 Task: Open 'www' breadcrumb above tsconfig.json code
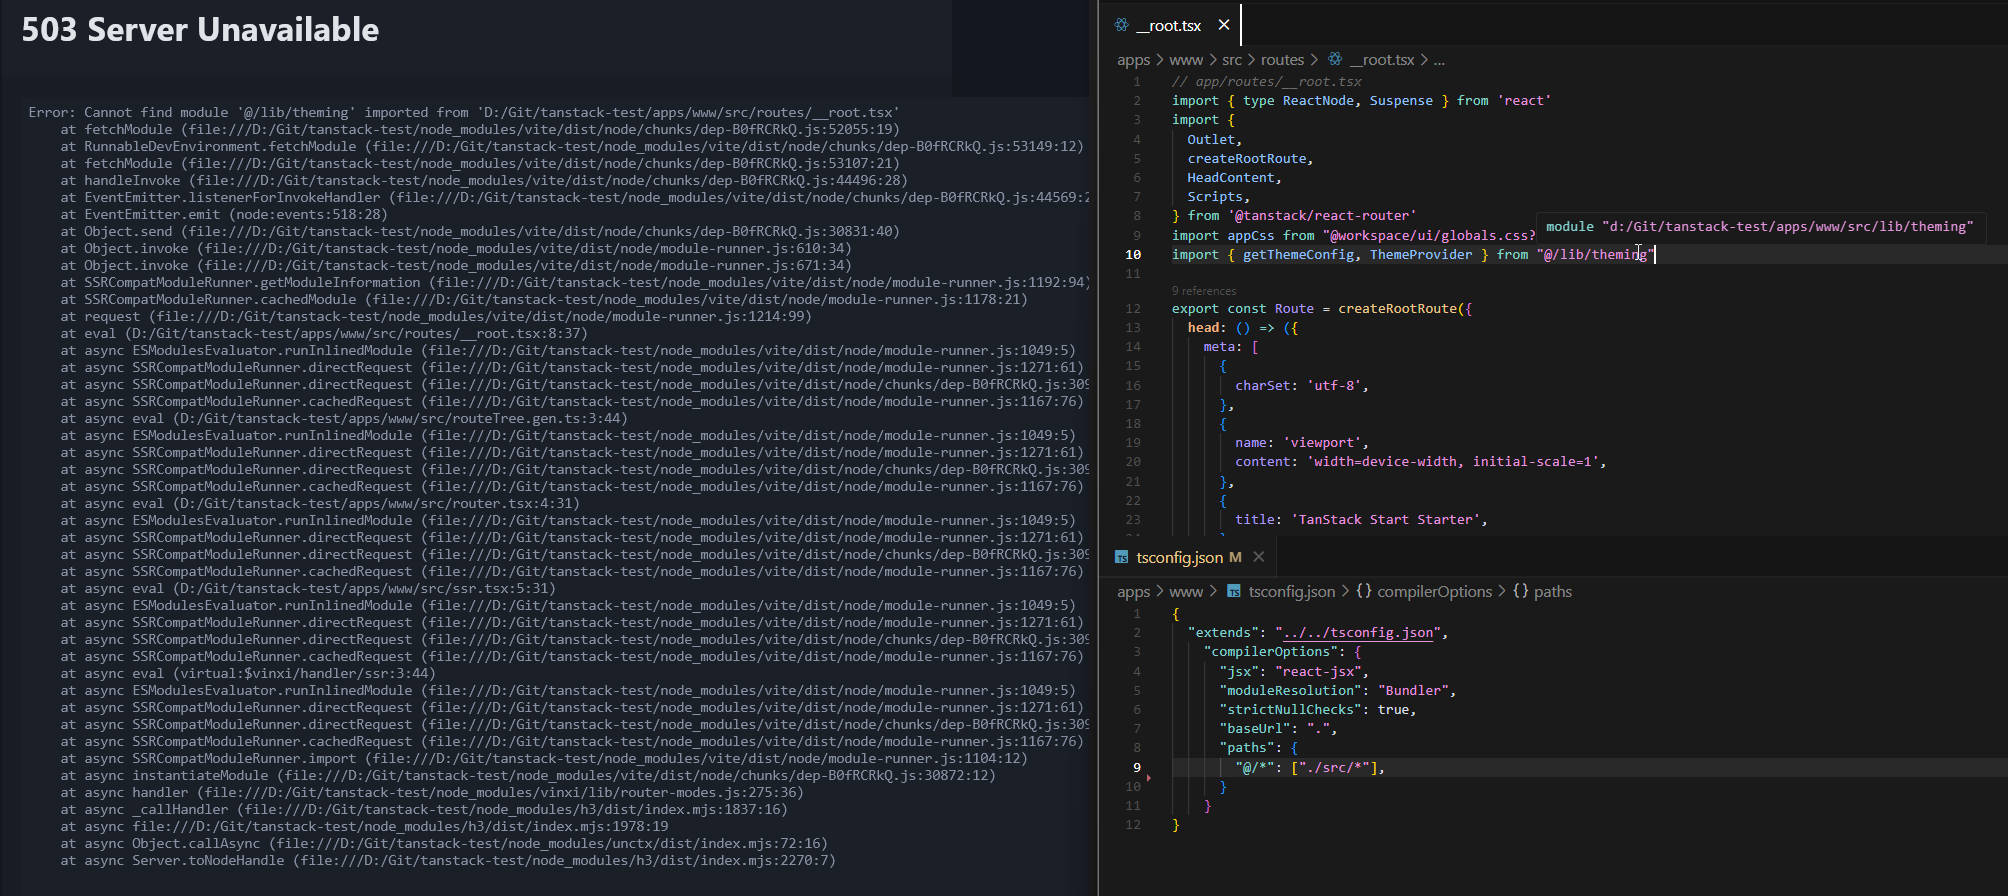click(x=1186, y=592)
